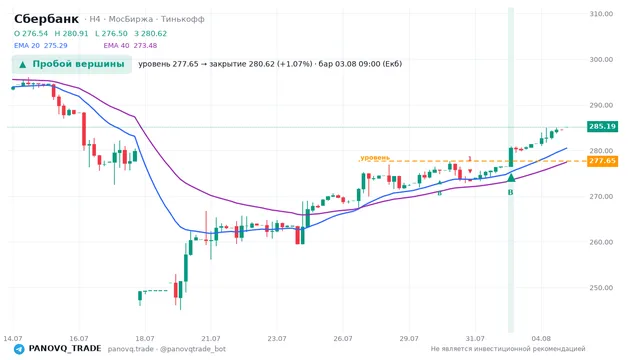This screenshot has width=640, height=360.
Task: Click the З 280.62 close value
Action: coord(151,33)
